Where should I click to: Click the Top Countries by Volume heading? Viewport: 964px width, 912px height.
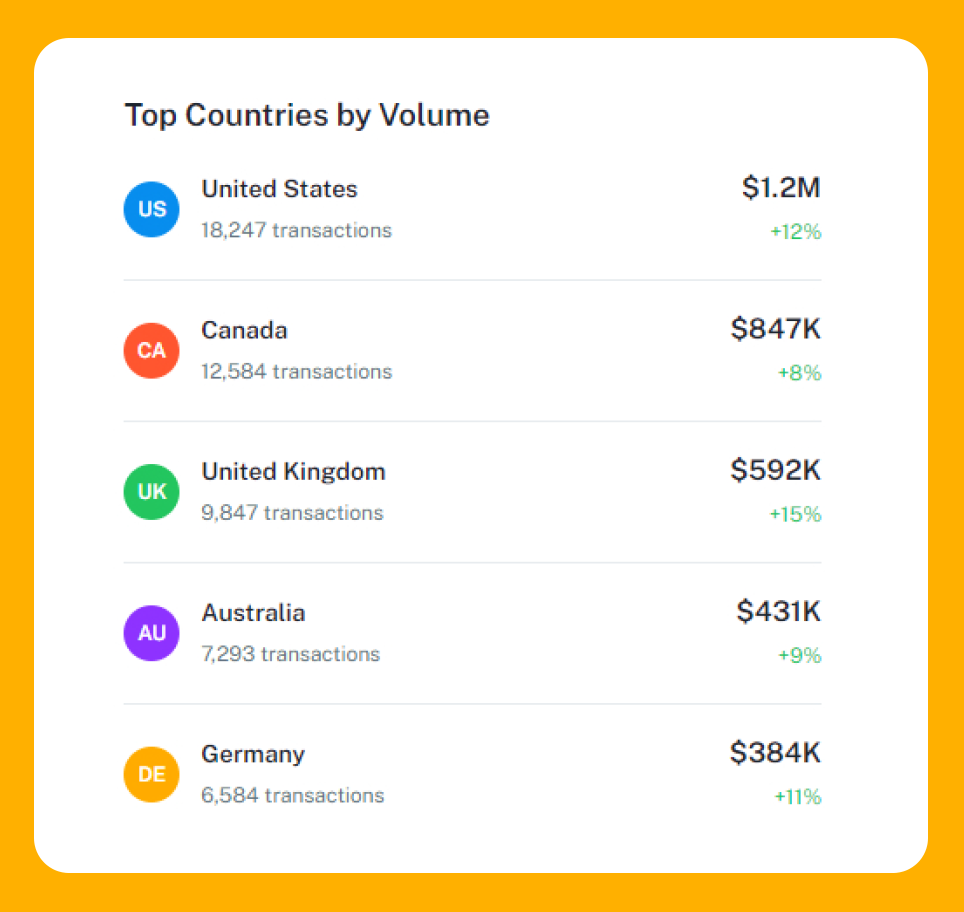[307, 115]
